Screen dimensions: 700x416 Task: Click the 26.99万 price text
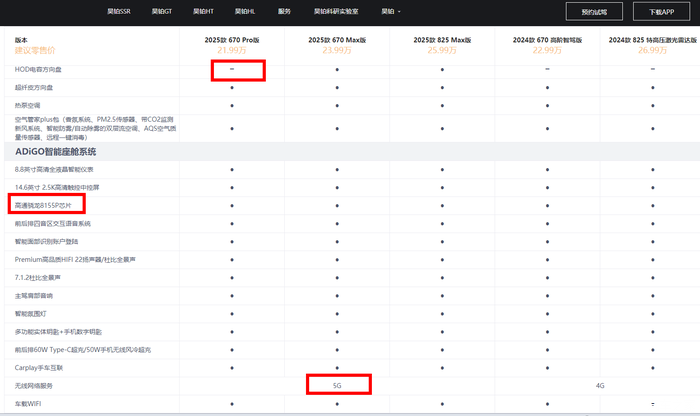coord(652,49)
